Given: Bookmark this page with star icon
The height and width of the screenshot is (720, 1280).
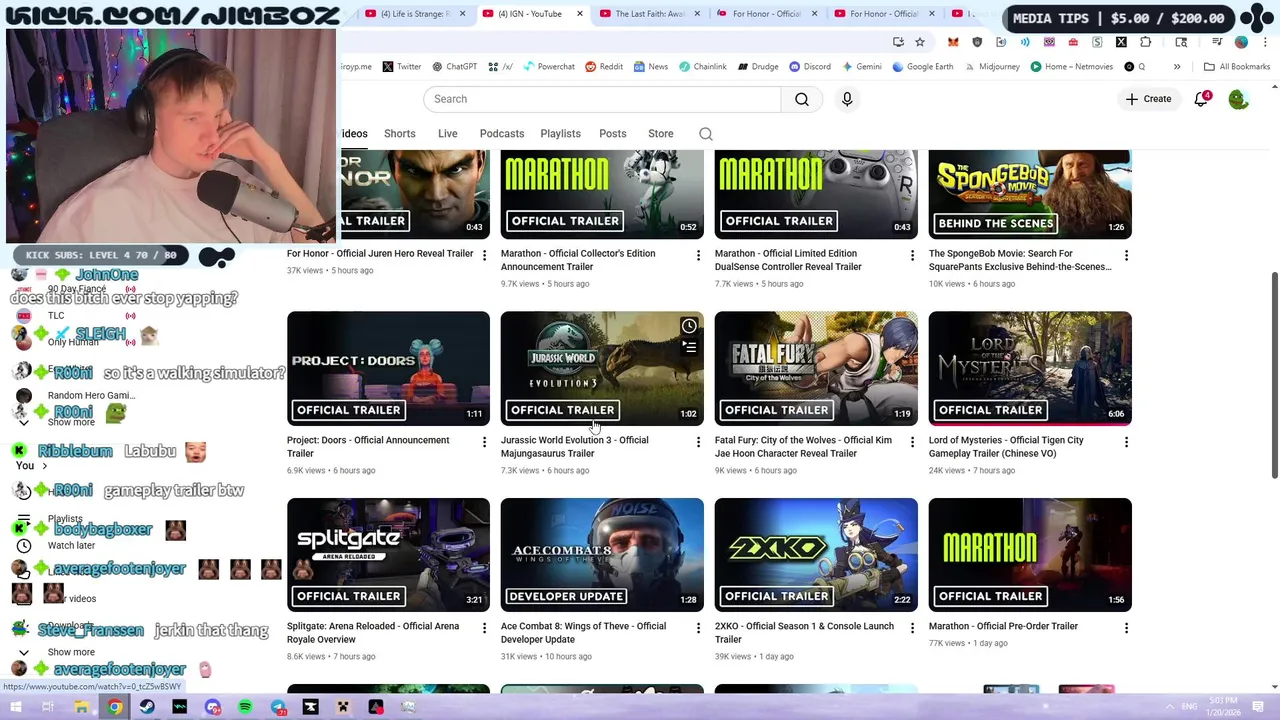Looking at the screenshot, I should tap(920, 42).
